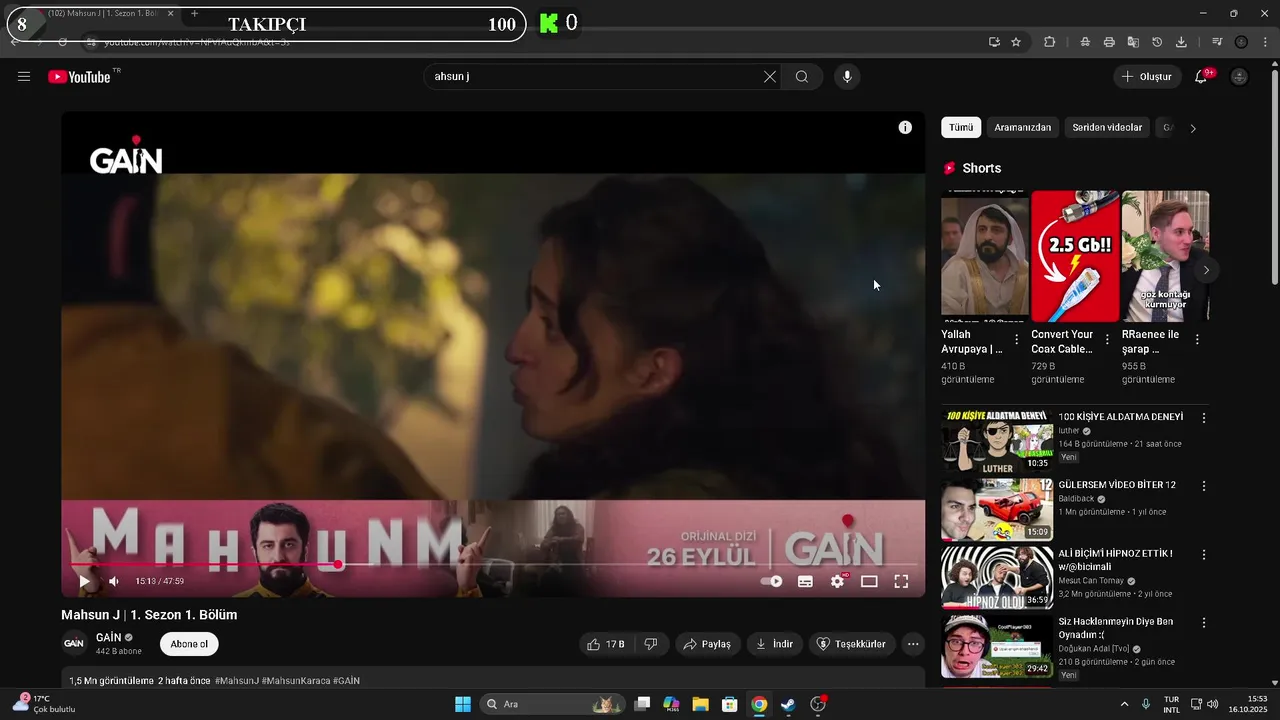Open Windows Start menu
The height and width of the screenshot is (720, 1280).
point(463,704)
